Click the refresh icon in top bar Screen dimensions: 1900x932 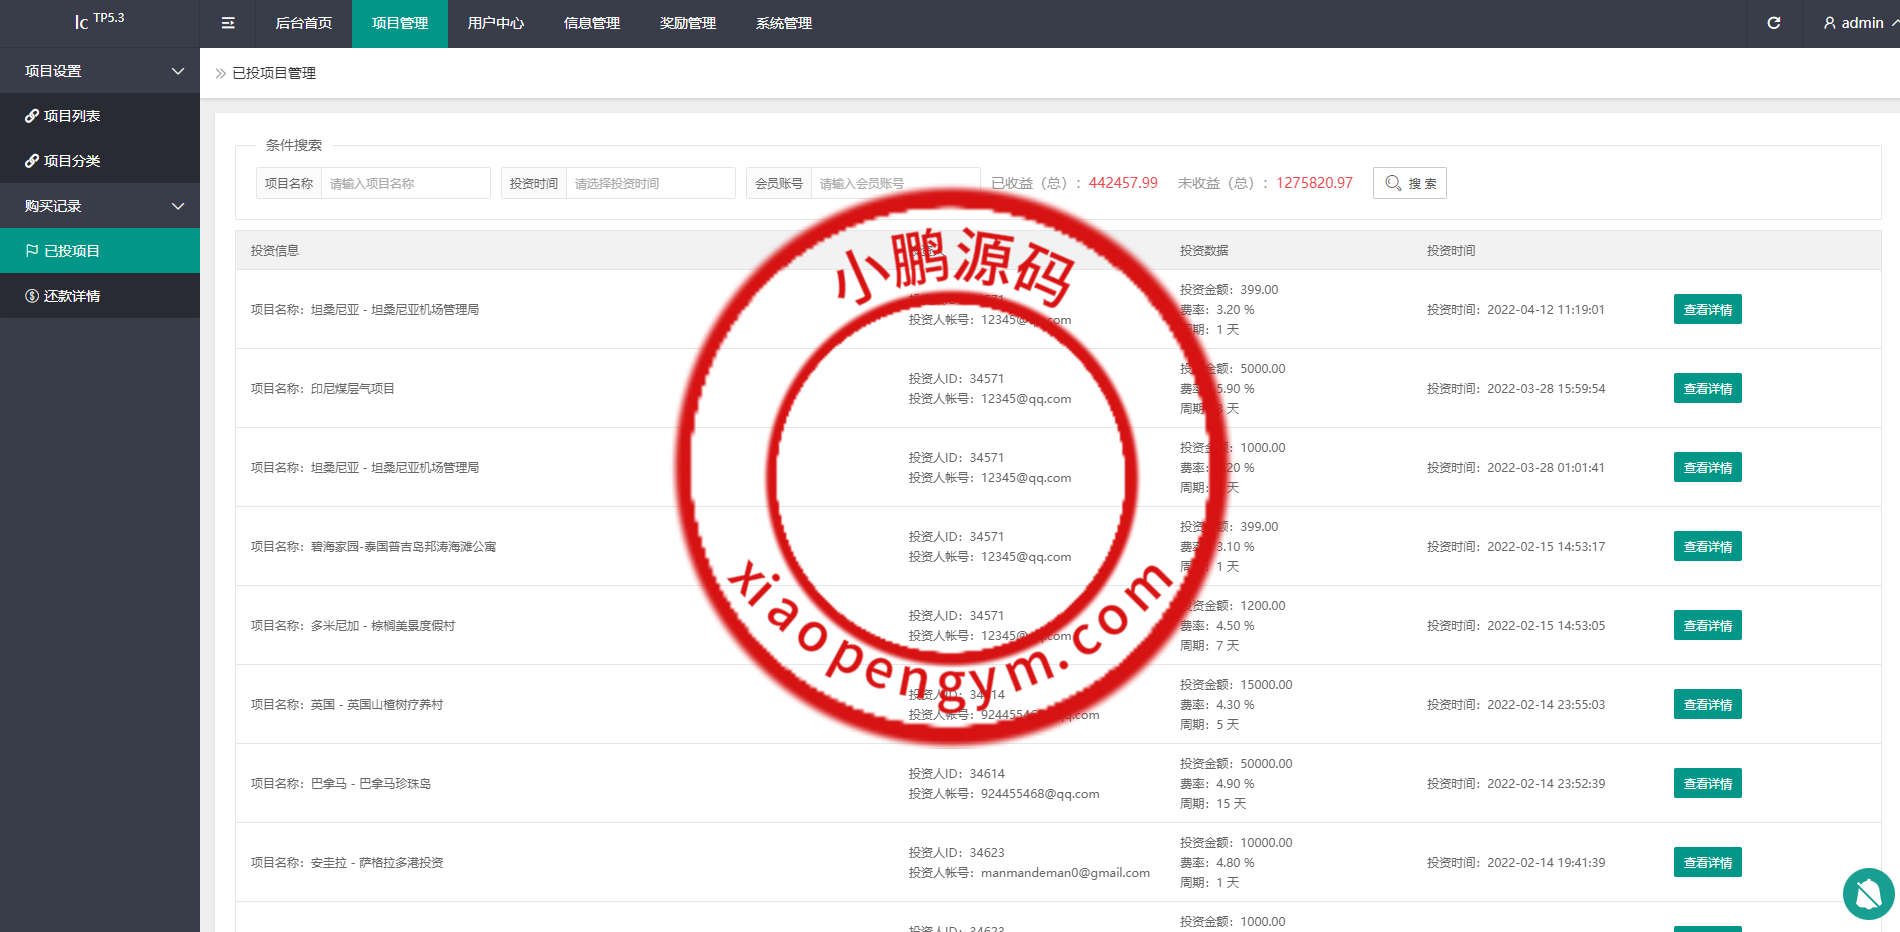[1773, 23]
